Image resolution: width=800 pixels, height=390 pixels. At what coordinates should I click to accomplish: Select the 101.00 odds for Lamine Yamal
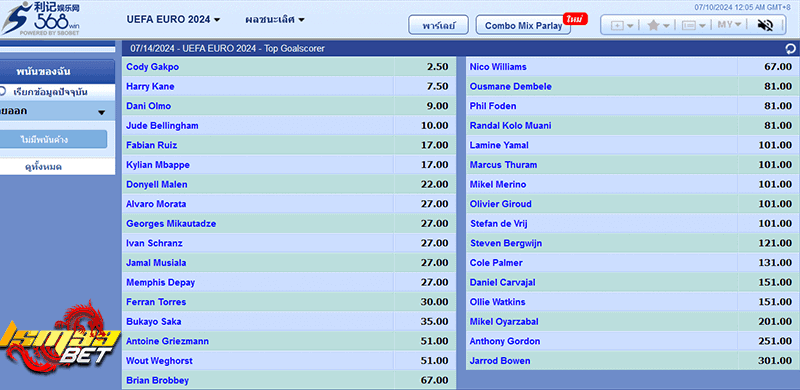776,145
